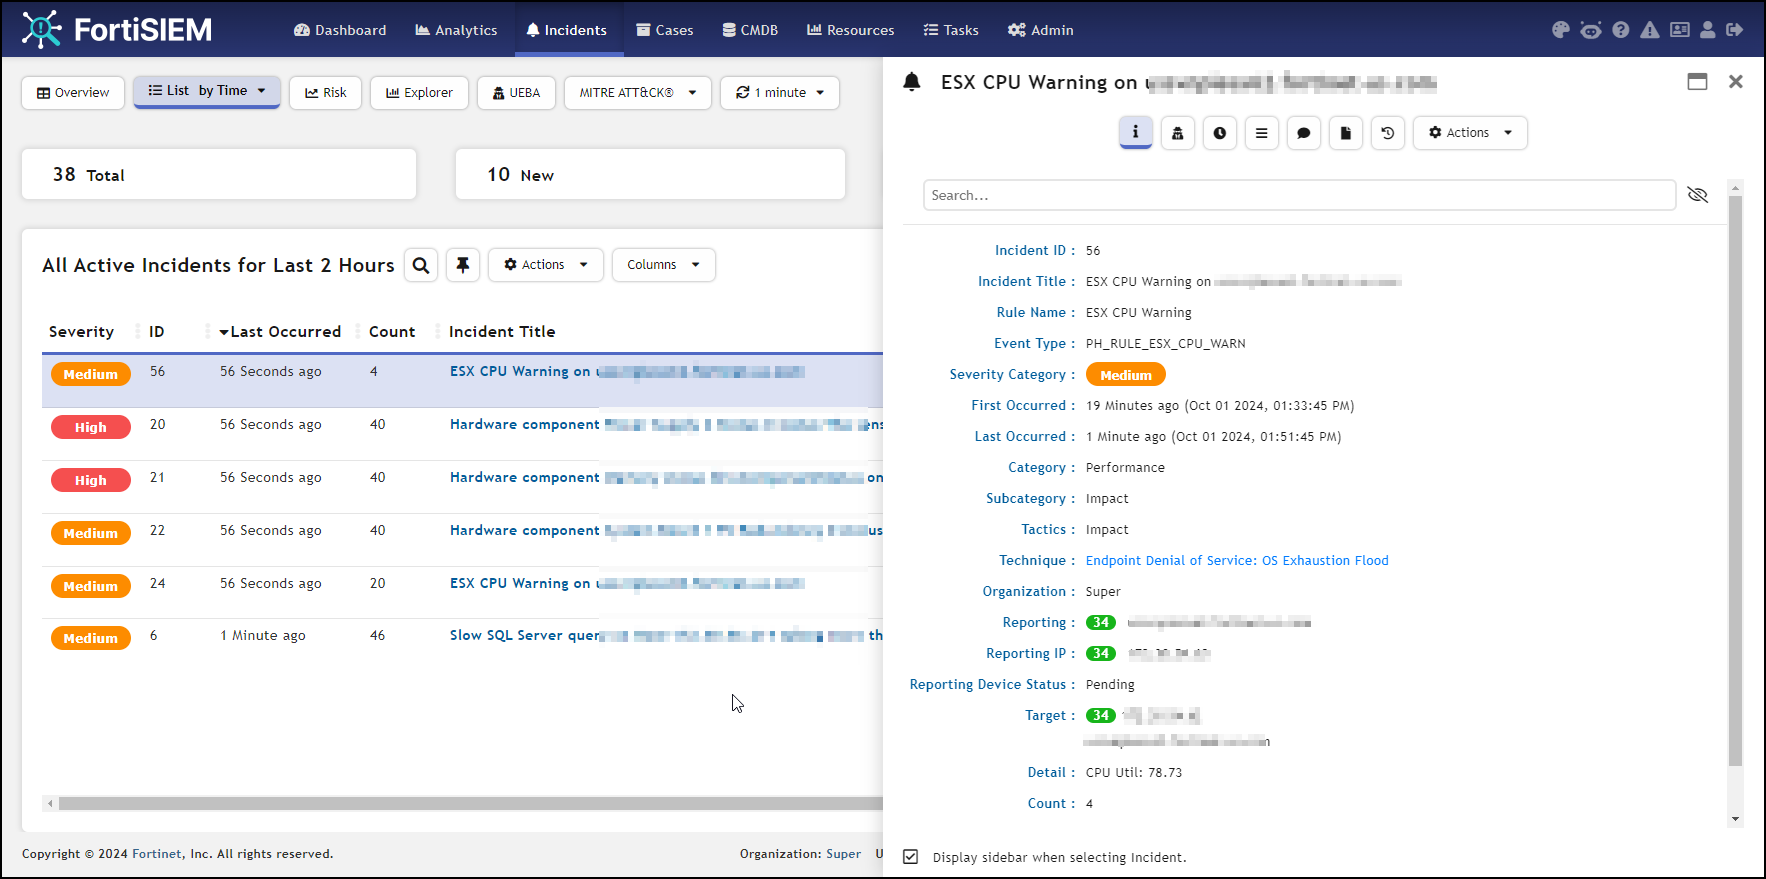Image resolution: width=1766 pixels, height=879 pixels.
Task: Open the Endpoint Denial of Service technique link
Action: tap(1237, 561)
